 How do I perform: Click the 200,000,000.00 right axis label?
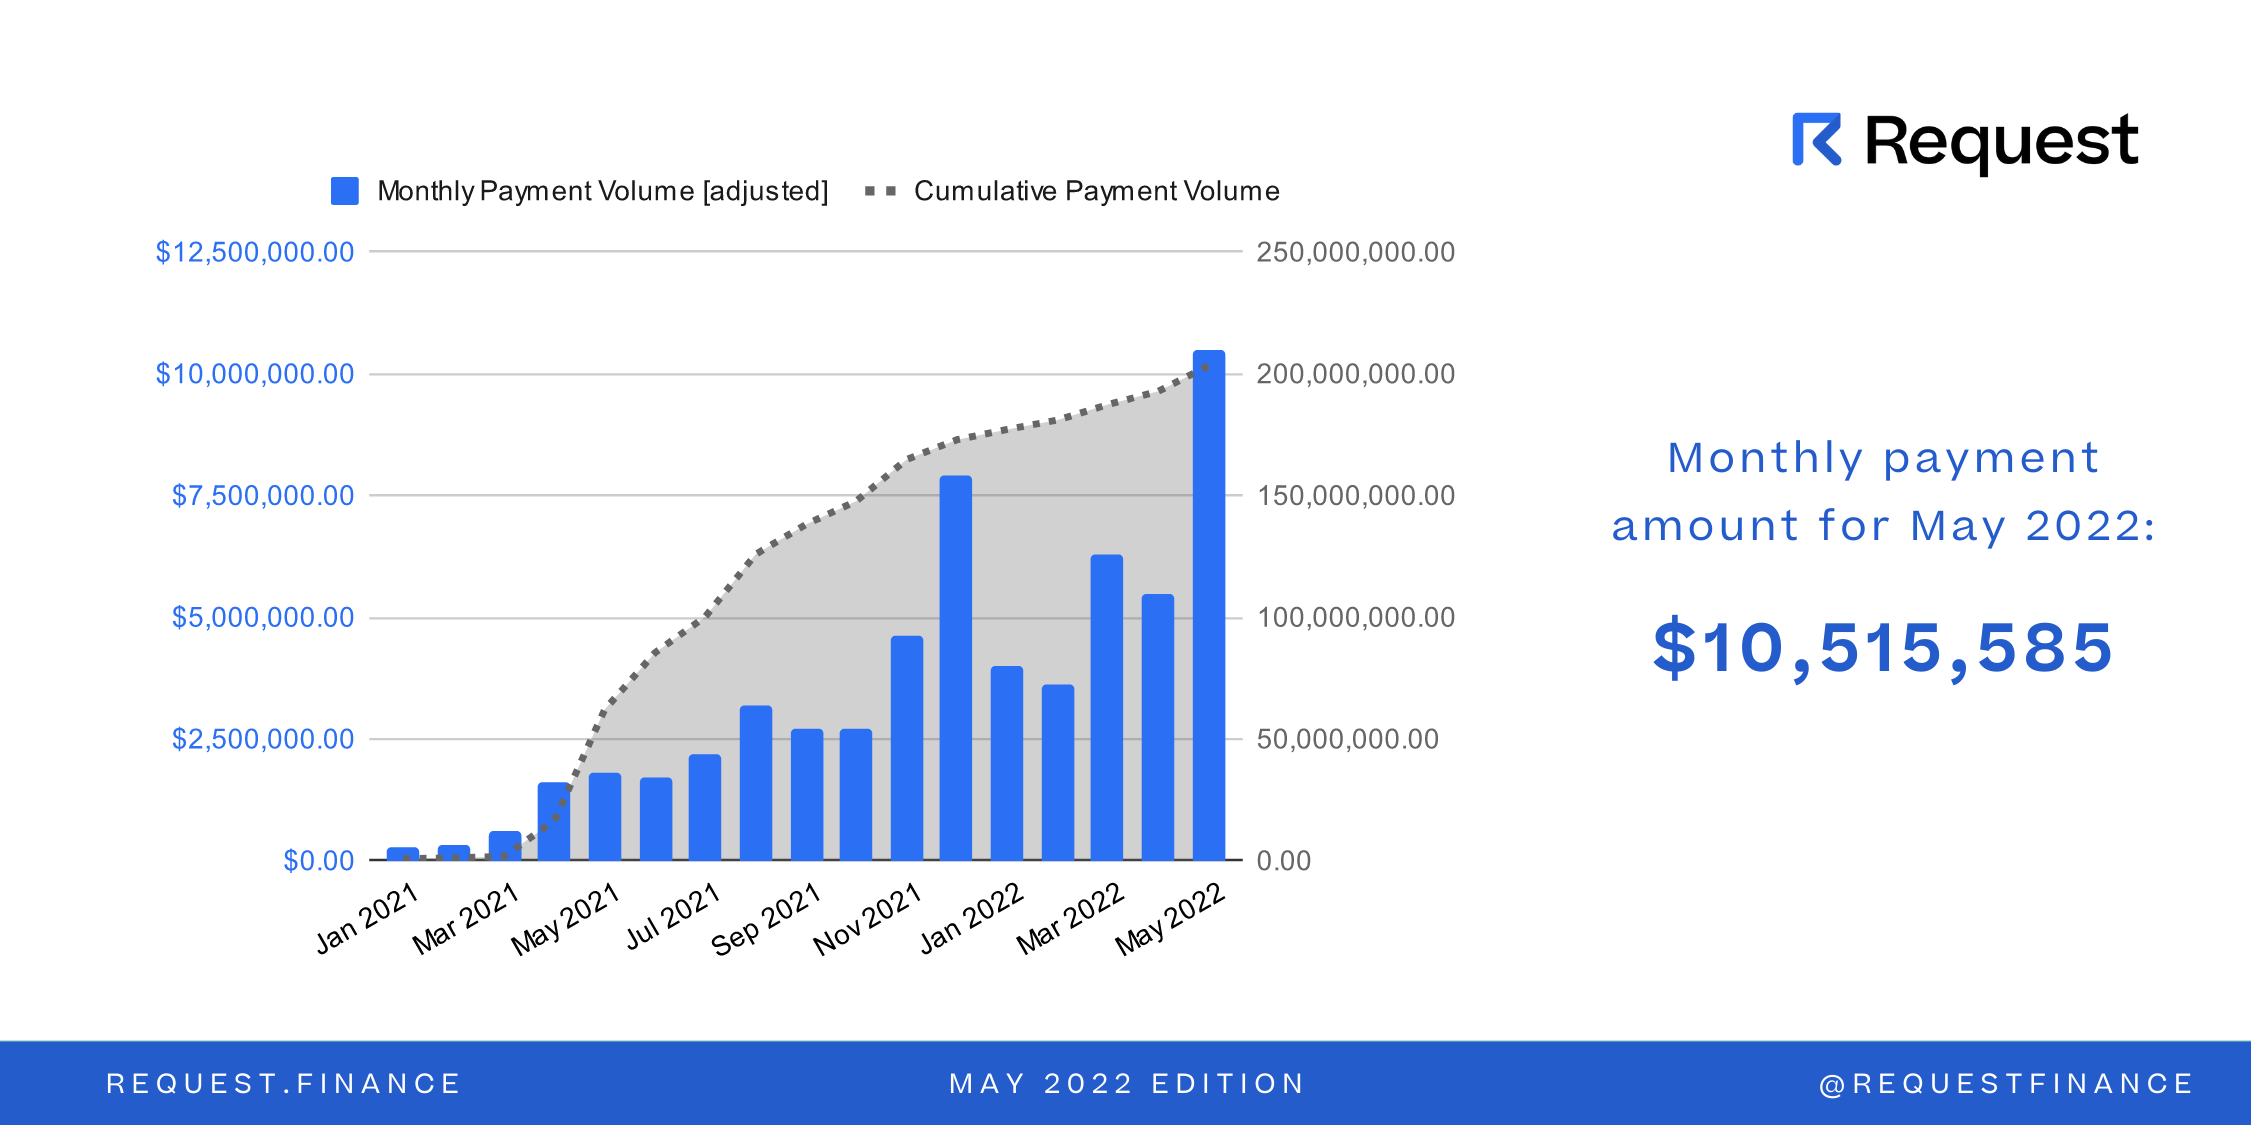(1355, 374)
